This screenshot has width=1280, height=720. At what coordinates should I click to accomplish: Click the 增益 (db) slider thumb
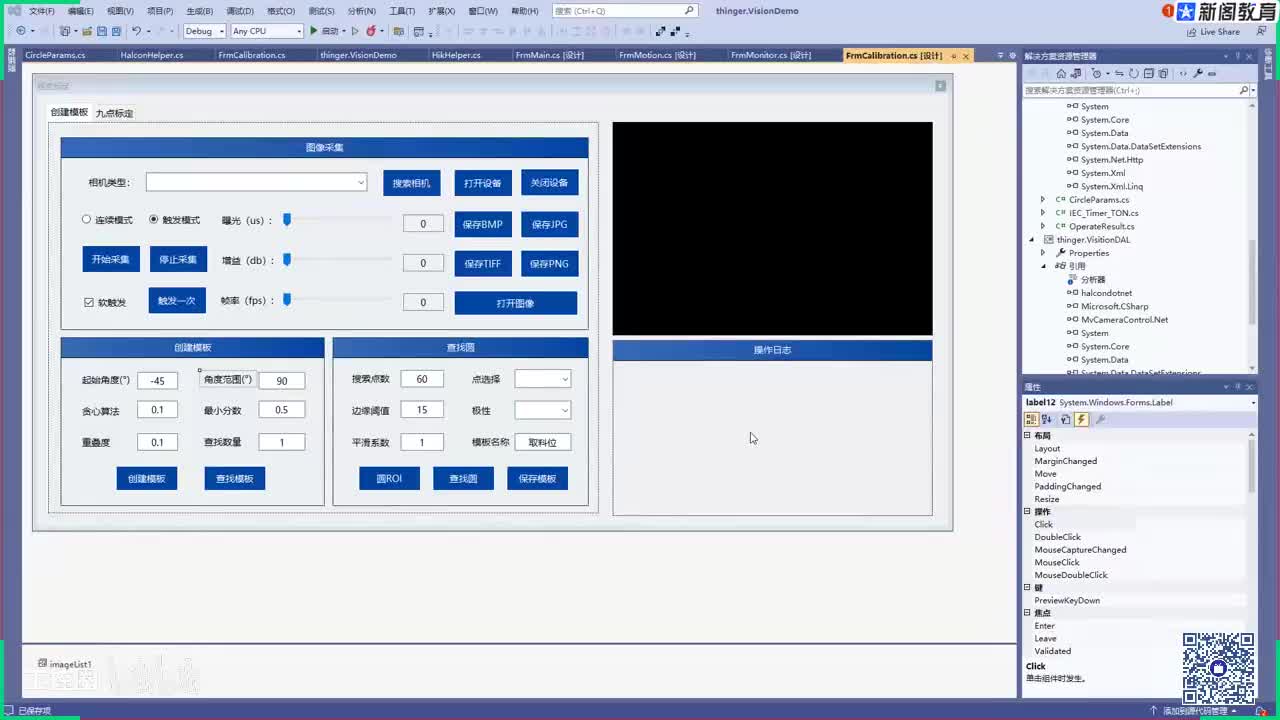point(287,259)
